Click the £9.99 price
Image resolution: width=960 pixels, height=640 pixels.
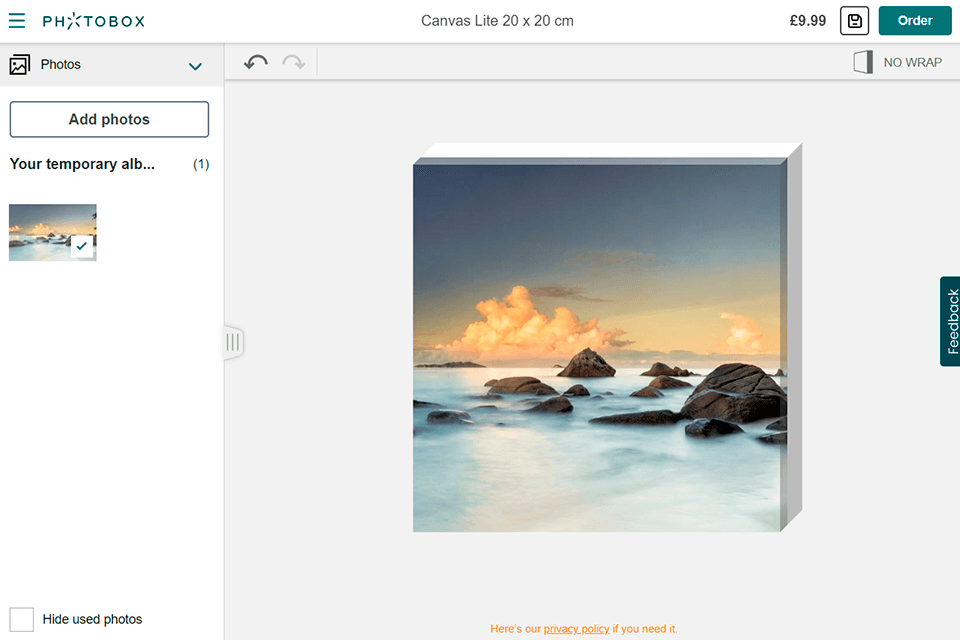[x=808, y=21]
